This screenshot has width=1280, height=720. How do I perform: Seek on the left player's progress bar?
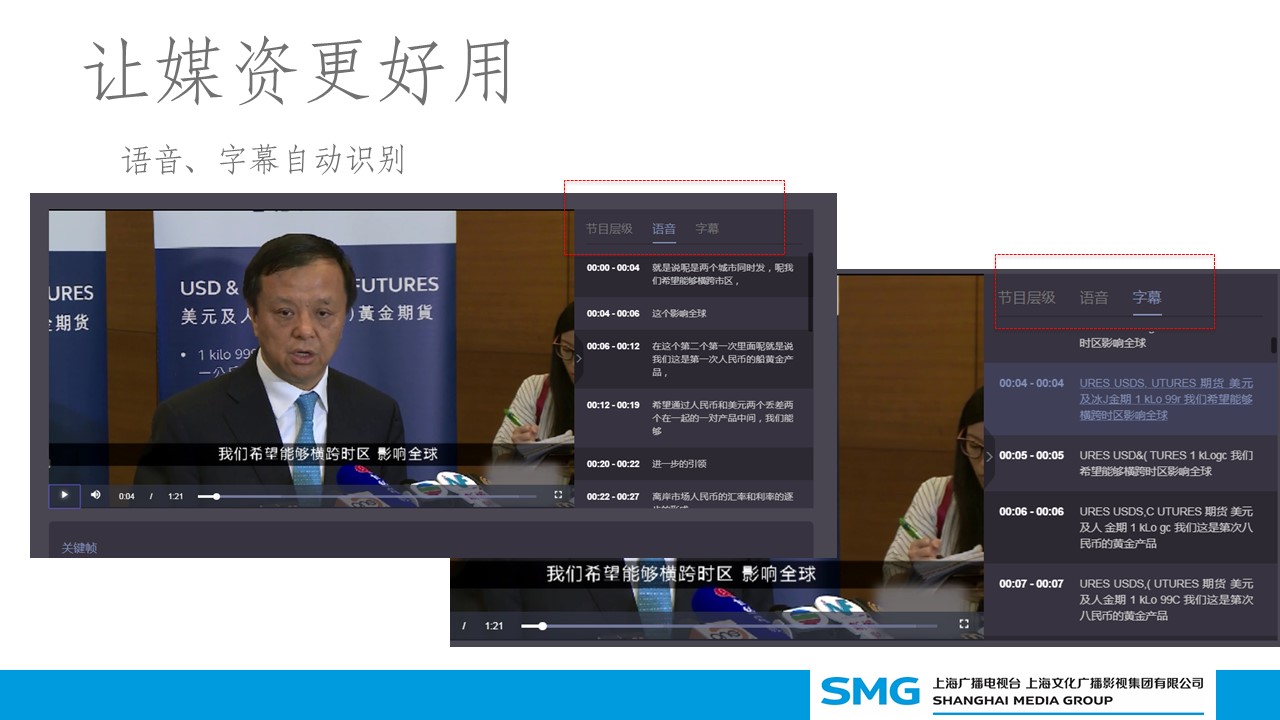pos(367,496)
